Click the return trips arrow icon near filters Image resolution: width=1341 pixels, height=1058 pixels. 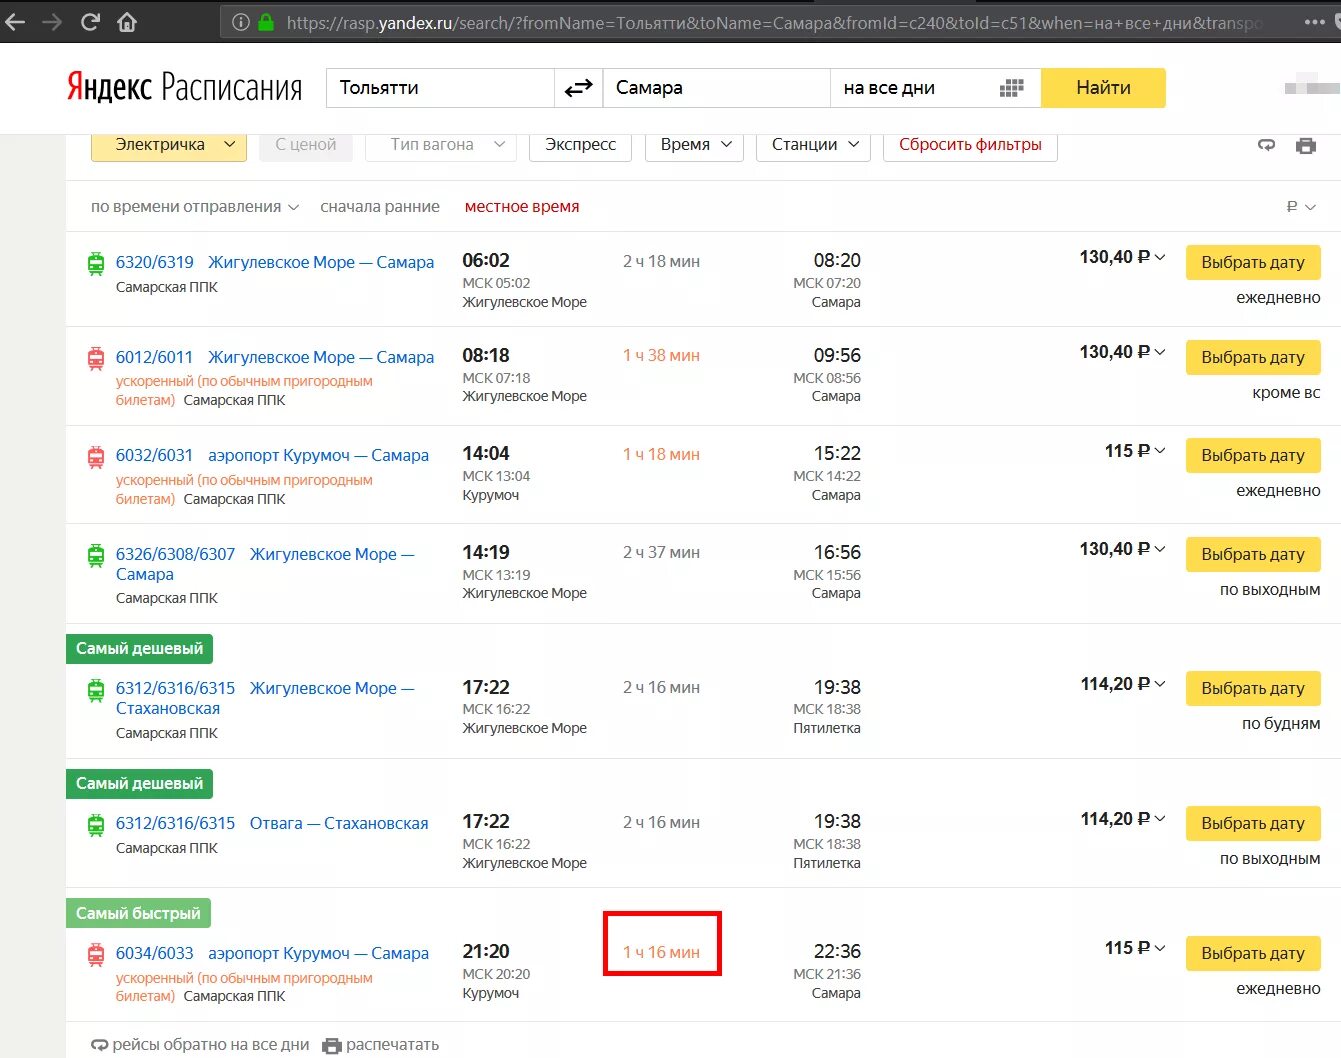(x=1267, y=145)
